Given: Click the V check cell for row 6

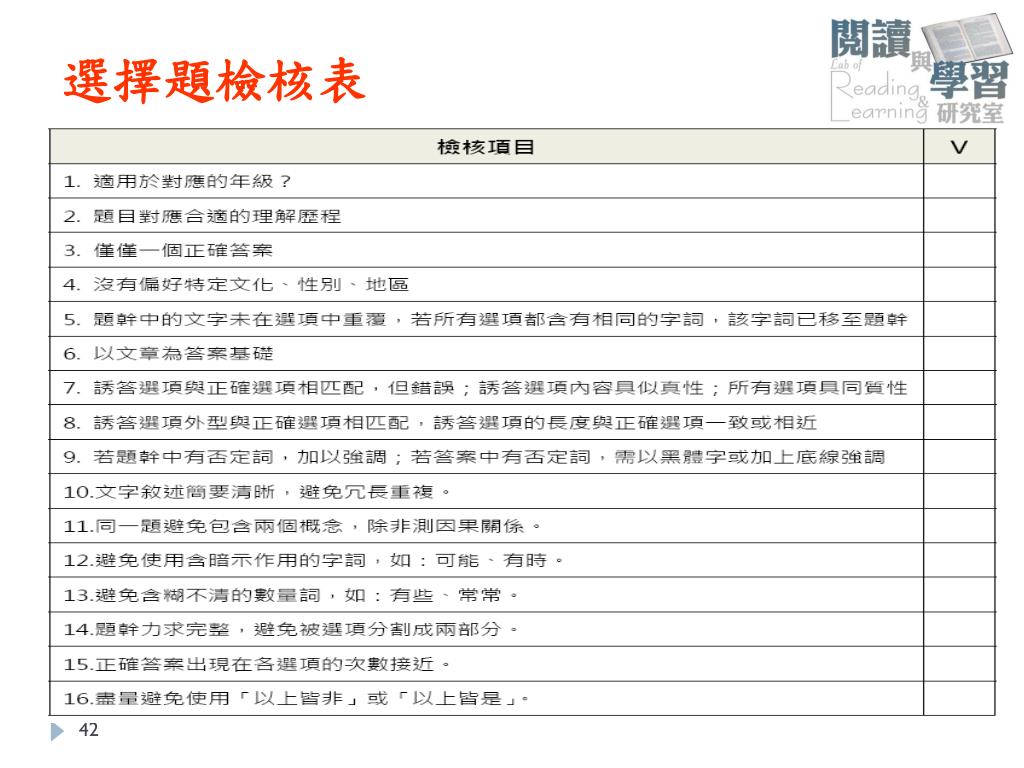Looking at the screenshot, I should [959, 354].
